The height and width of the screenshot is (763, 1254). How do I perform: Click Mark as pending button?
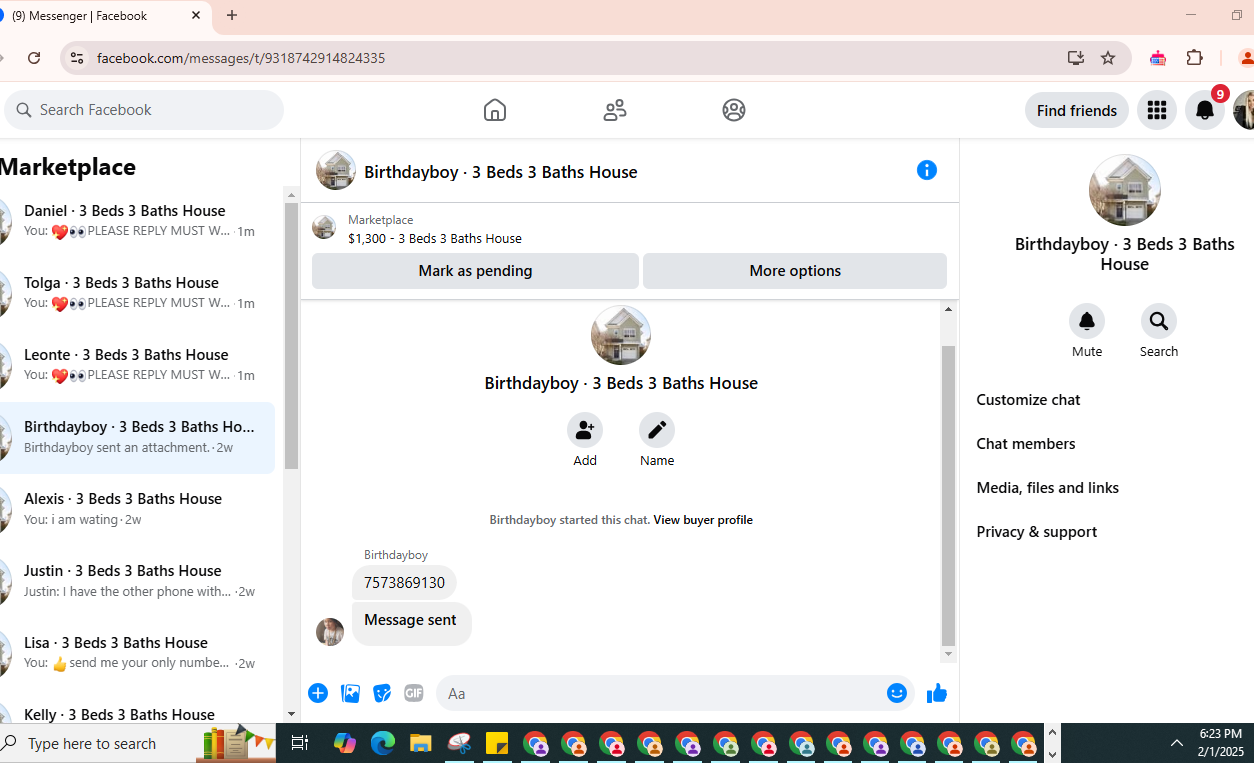point(475,271)
